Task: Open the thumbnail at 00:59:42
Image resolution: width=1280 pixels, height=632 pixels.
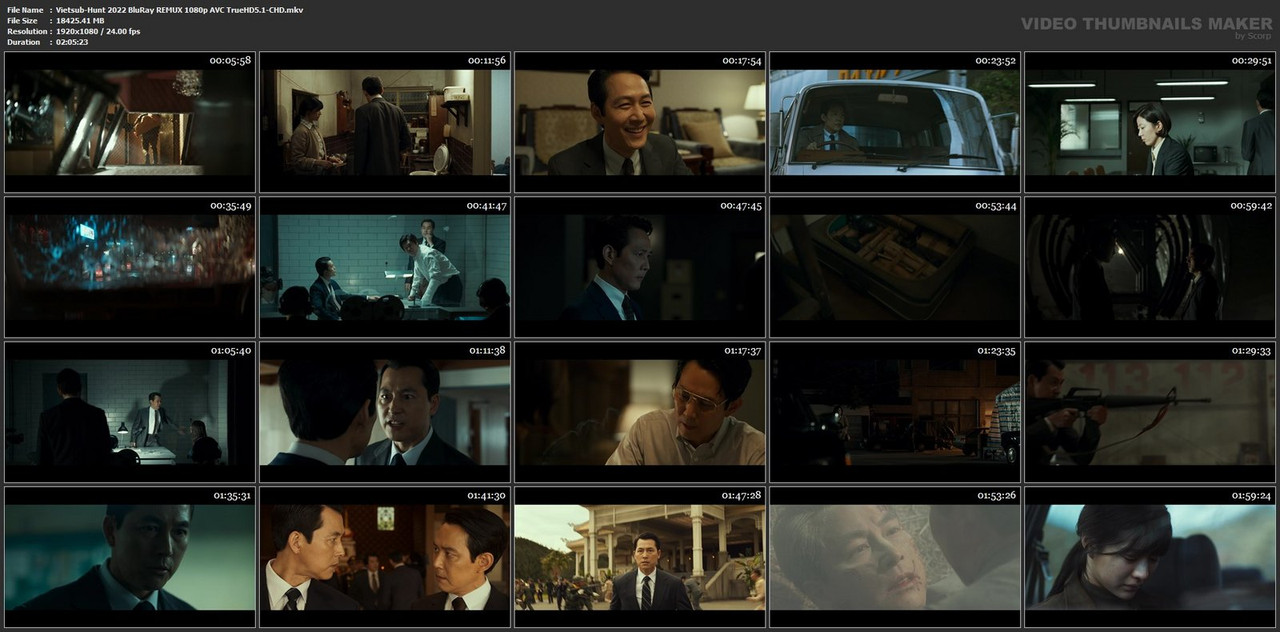Action: coord(1150,267)
